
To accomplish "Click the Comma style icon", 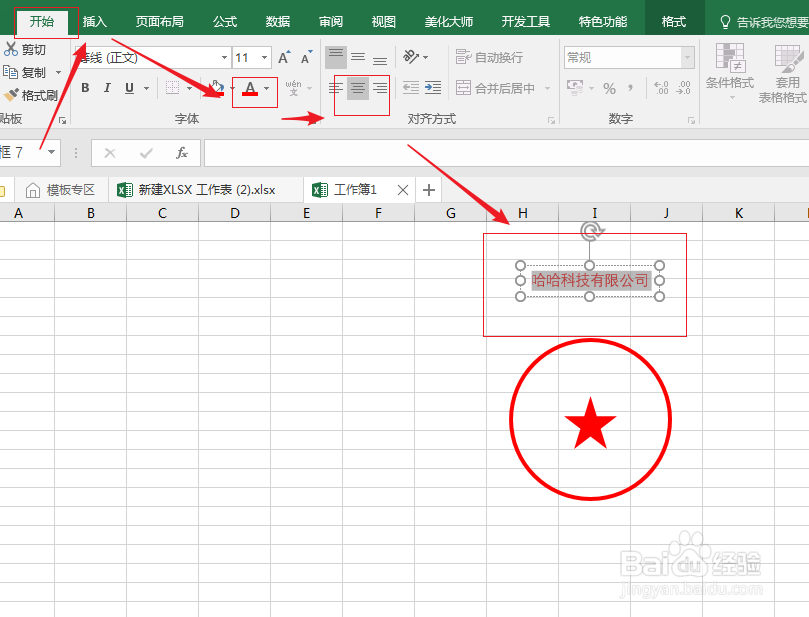I will coord(629,88).
